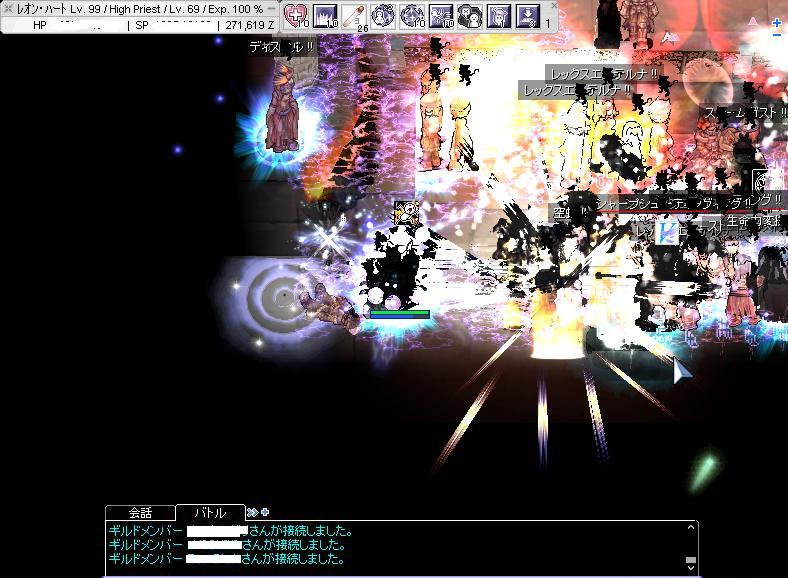This screenshot has height=578, width=788.
Task: Activate the sparkling figure-in-circle skill icon
Action: tap(383, 16)
